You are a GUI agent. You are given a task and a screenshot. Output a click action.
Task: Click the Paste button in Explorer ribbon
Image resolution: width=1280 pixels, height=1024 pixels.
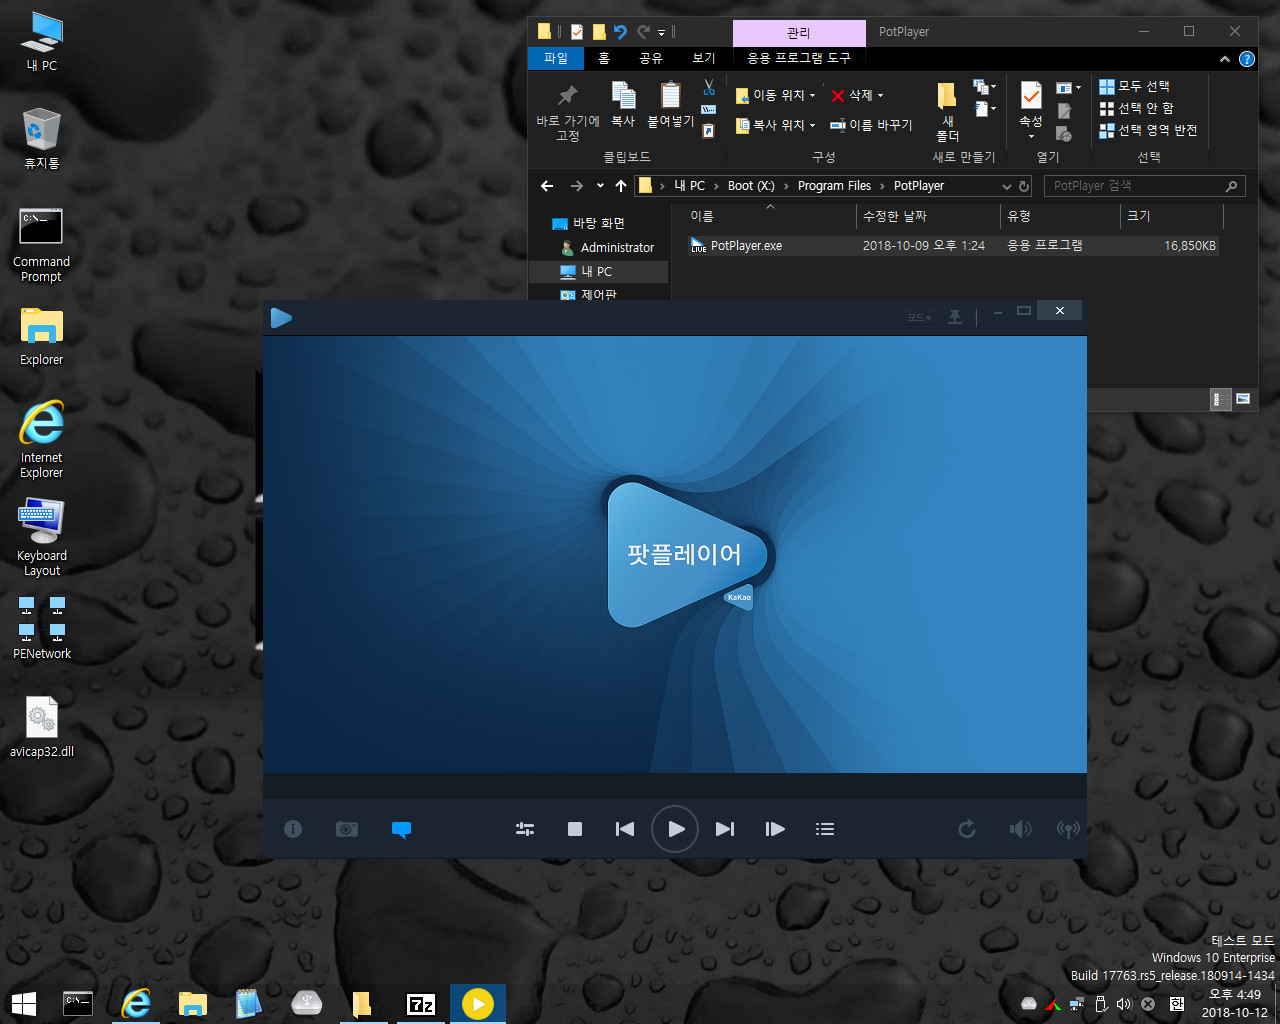click(x=670, y=105)
